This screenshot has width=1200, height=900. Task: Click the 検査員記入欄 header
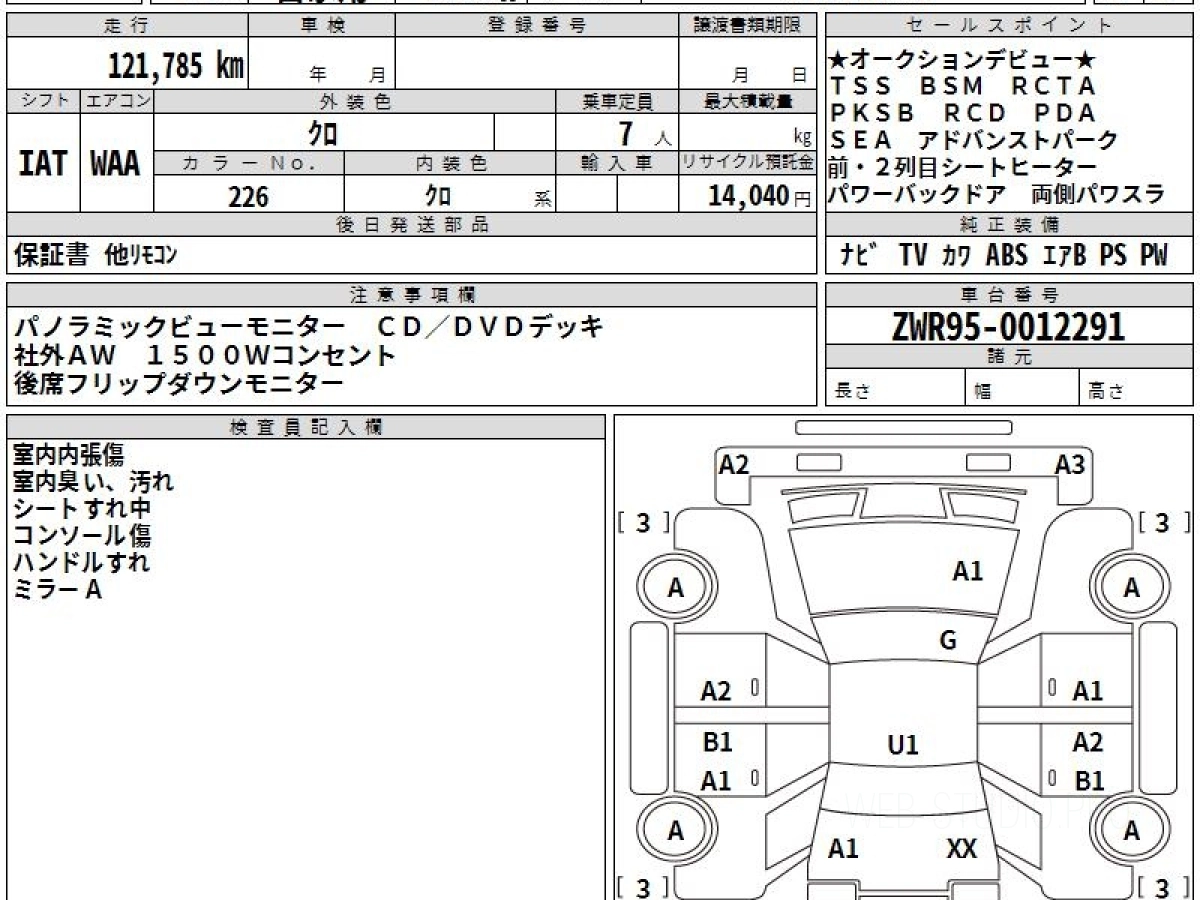pos(306,427)
